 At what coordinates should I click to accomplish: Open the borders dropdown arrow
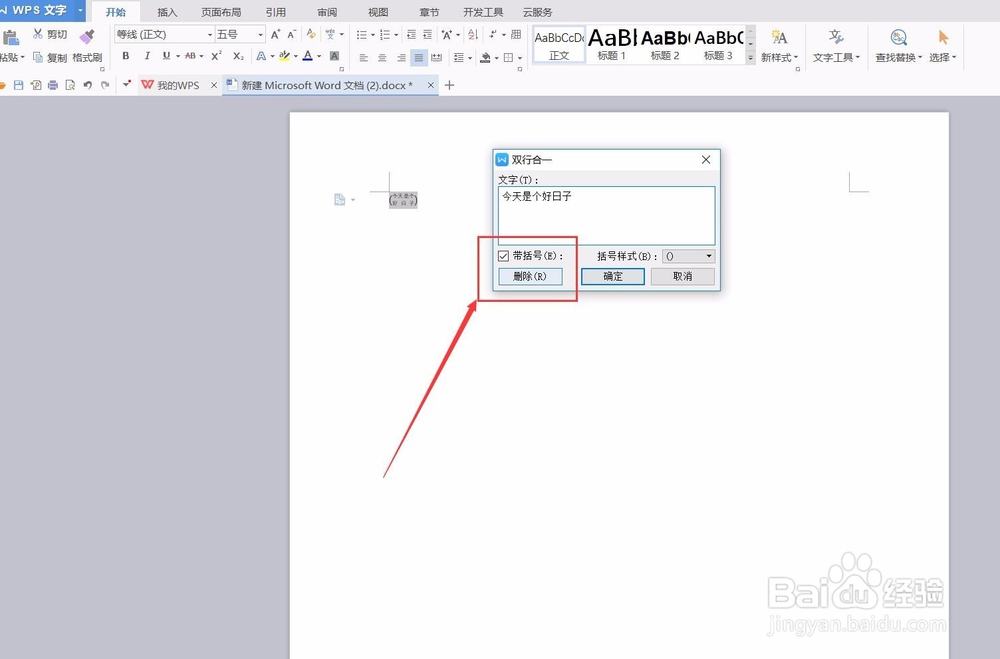pyautogui.click(x=520, y=58)
